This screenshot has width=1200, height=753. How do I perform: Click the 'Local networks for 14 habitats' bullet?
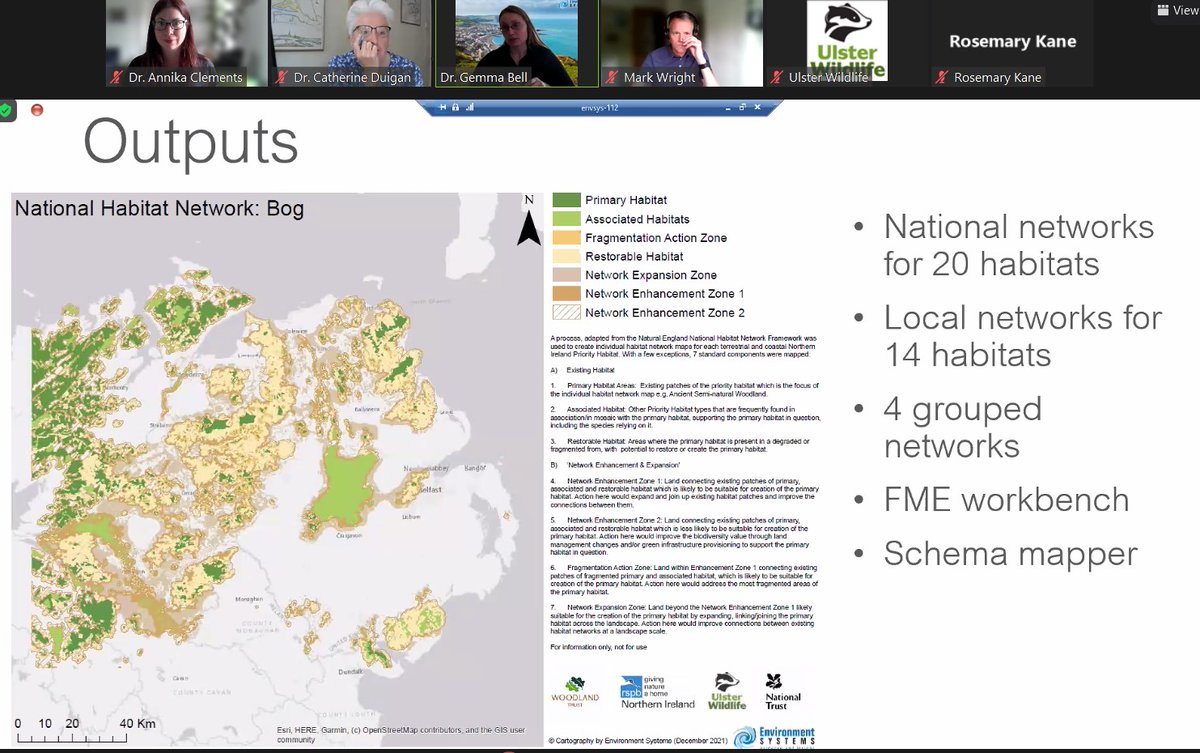point(1023,336)
